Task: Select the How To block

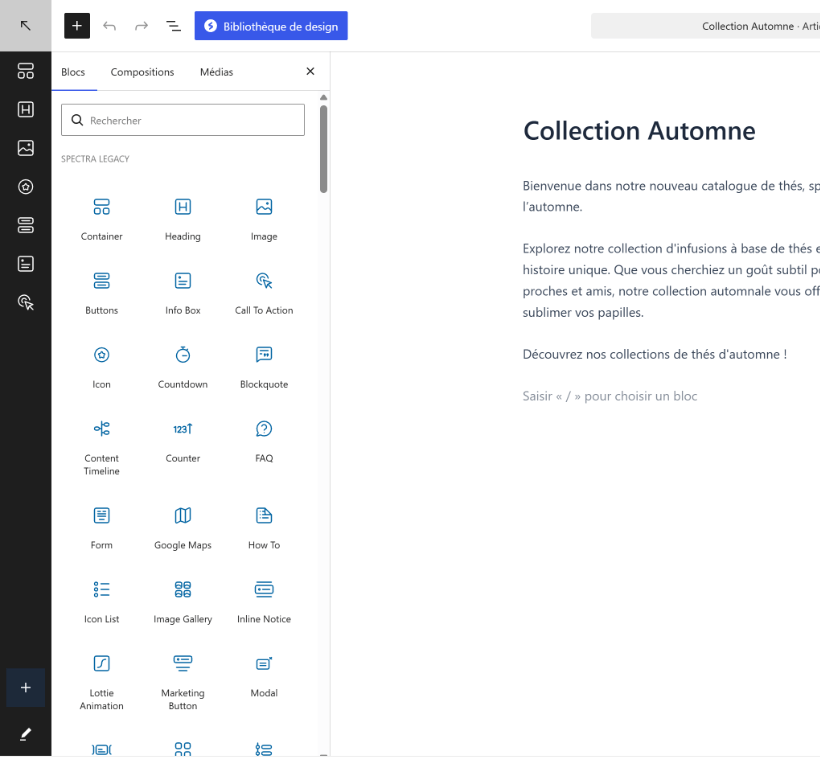Action: click(x=264, y=528)
